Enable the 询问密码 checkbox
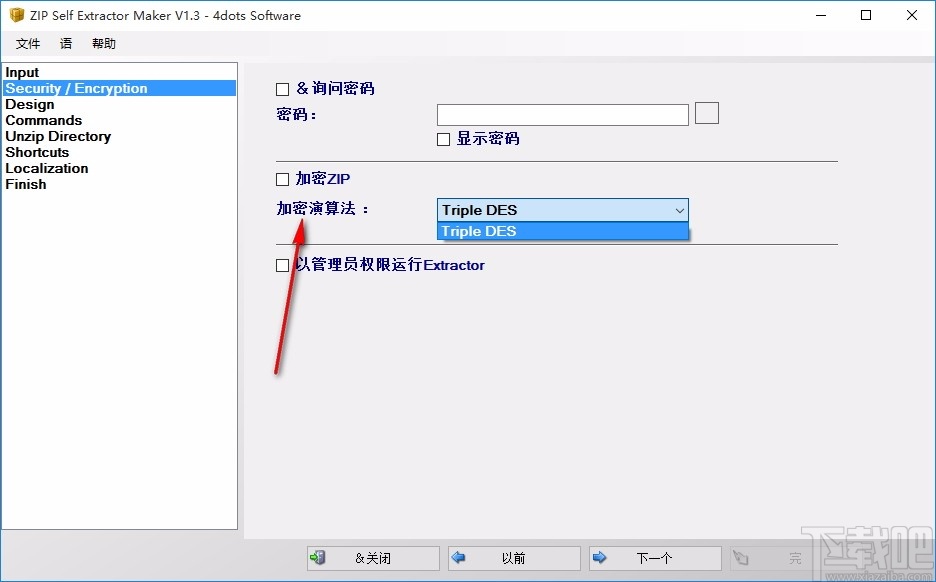 coord(281,88)
